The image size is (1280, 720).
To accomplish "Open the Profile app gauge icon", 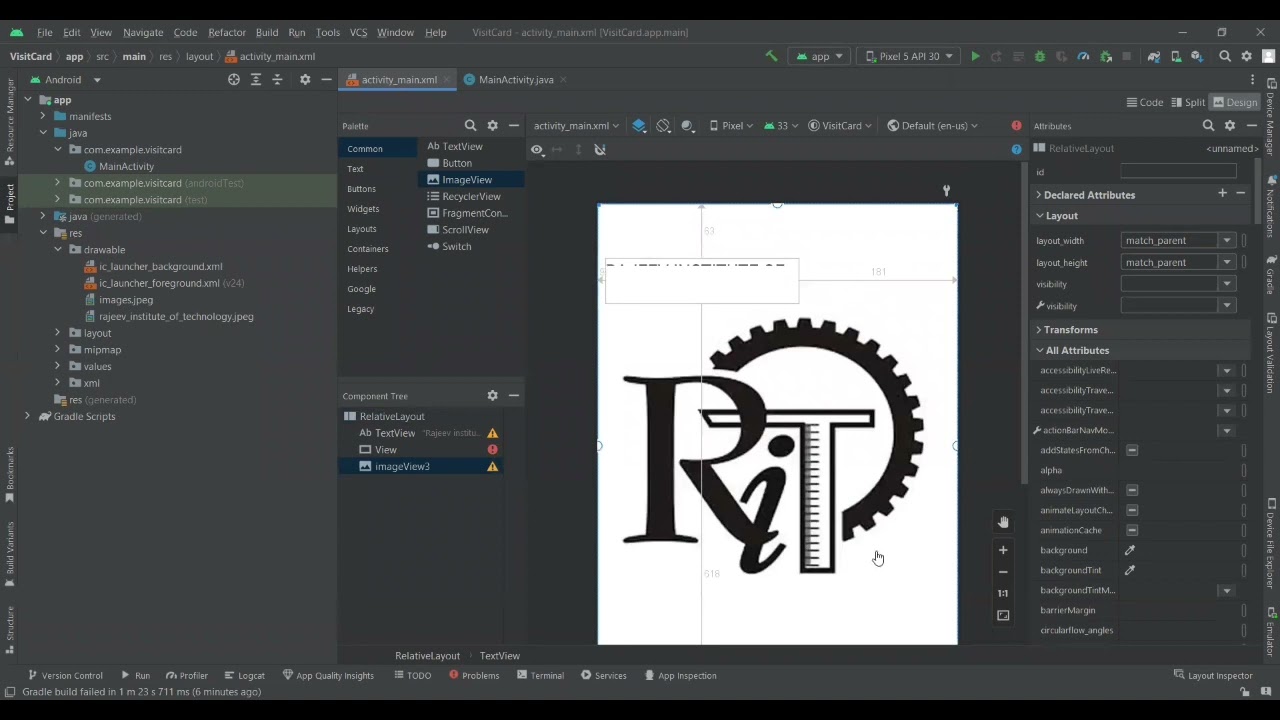I will pos(1083,56).
